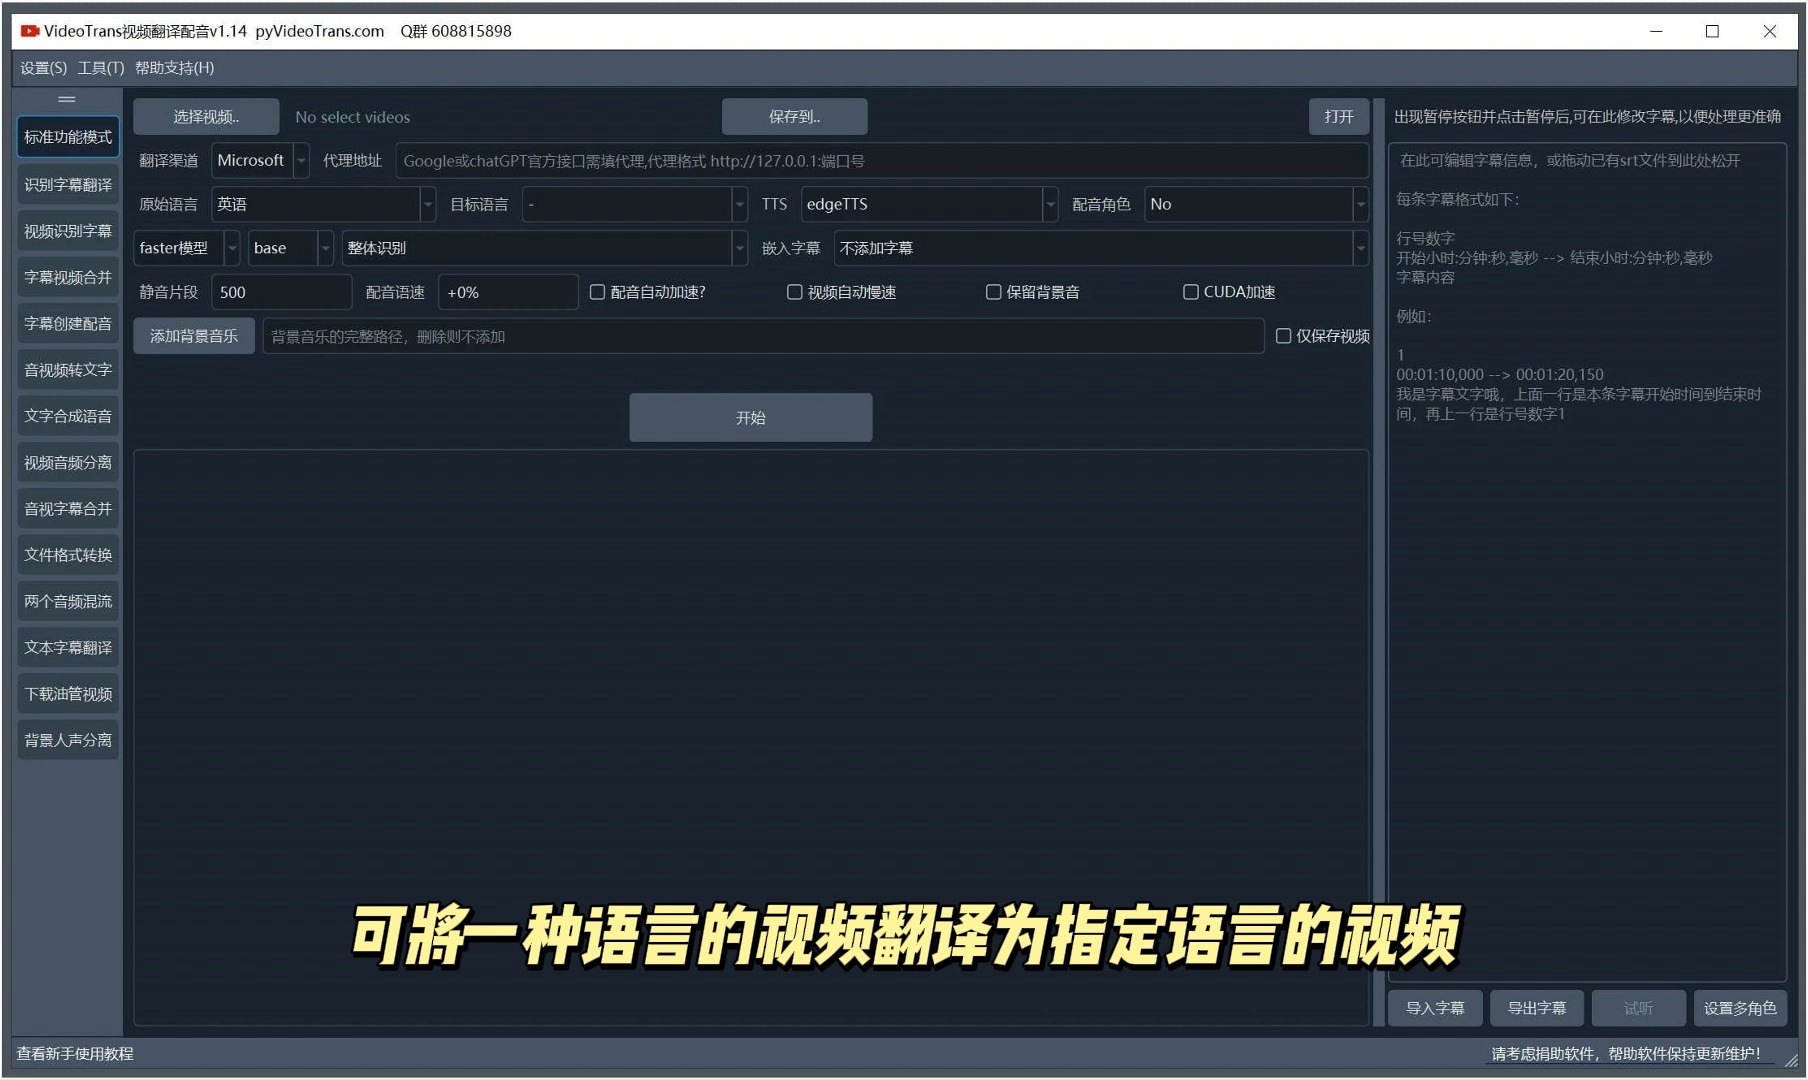
Task: Expand the 目标语言 dropdown
Action: tap(635, 205)
